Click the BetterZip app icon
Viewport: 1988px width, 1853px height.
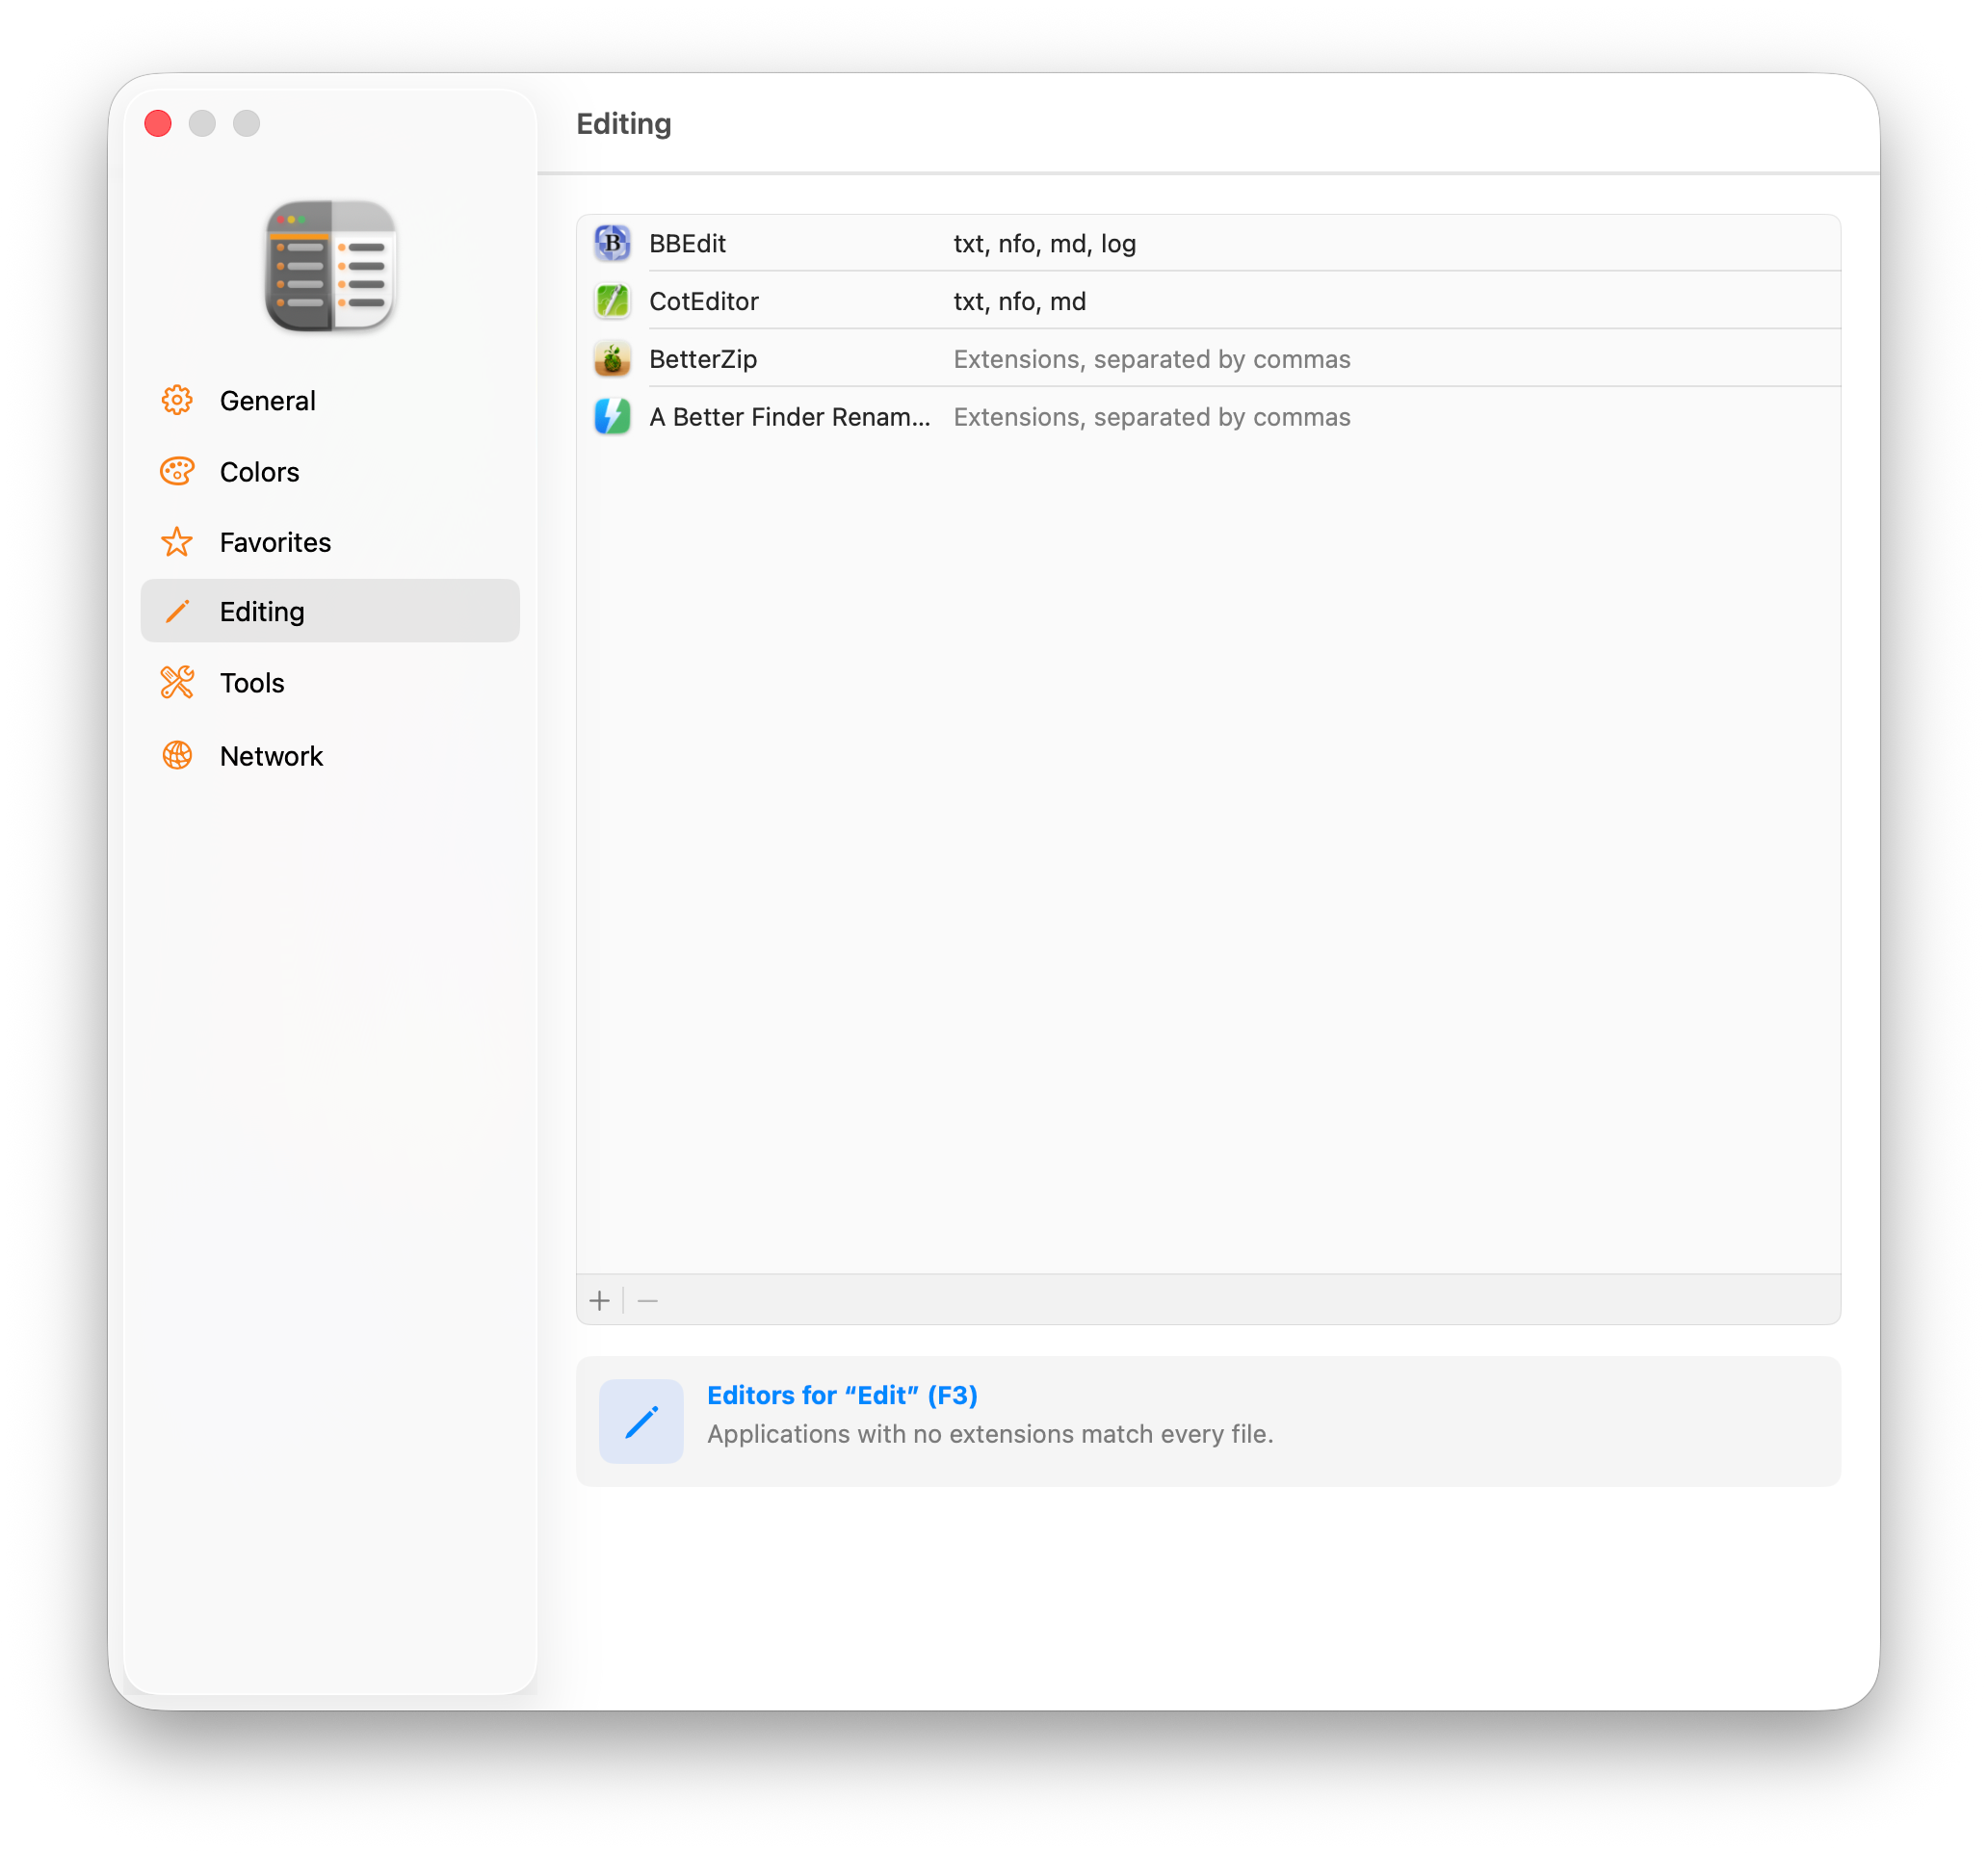pos(612,359)
